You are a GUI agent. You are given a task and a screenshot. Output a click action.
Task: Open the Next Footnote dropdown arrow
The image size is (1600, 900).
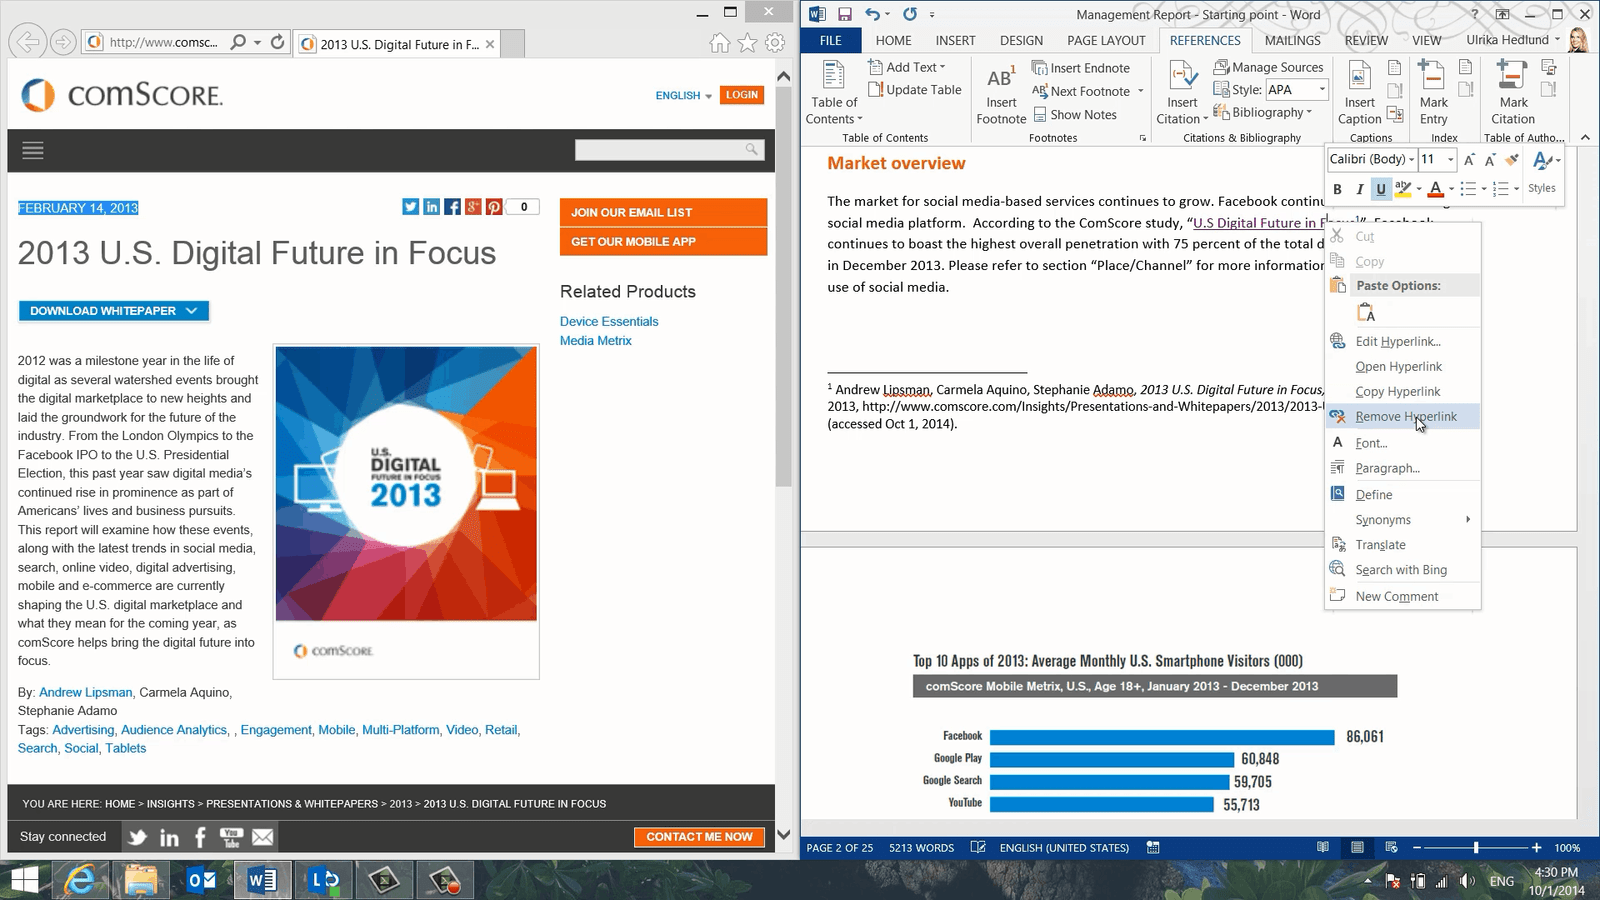pyautogui.click(x=1140, y=91)
